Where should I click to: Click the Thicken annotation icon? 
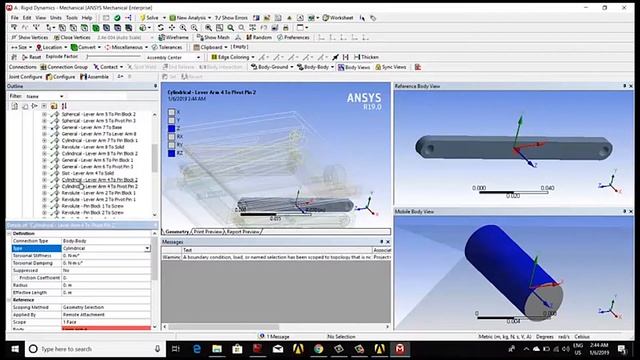tap(357, 57)
